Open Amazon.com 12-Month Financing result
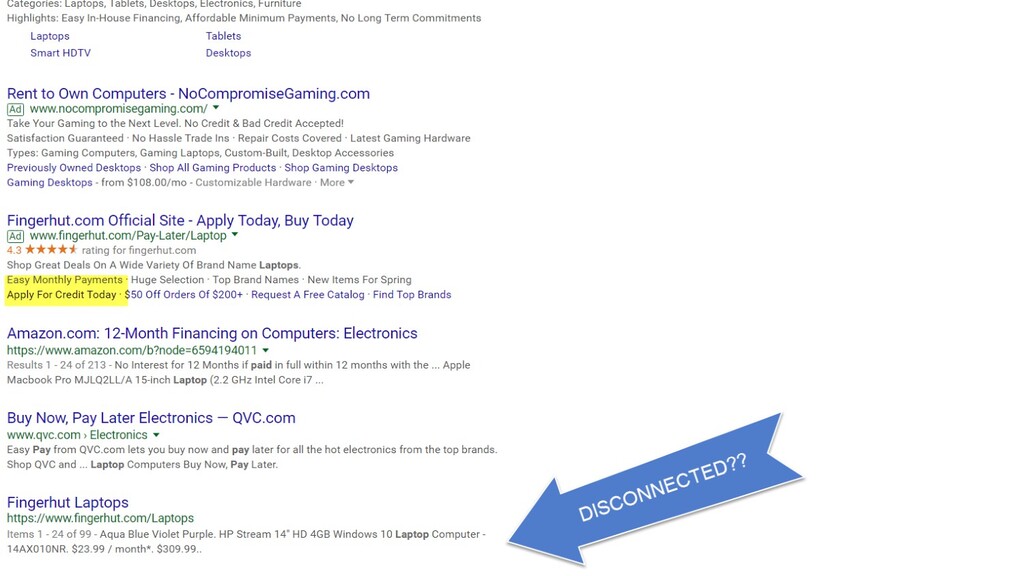Viewport: 1024px width, 576px height. pos(212,333)
